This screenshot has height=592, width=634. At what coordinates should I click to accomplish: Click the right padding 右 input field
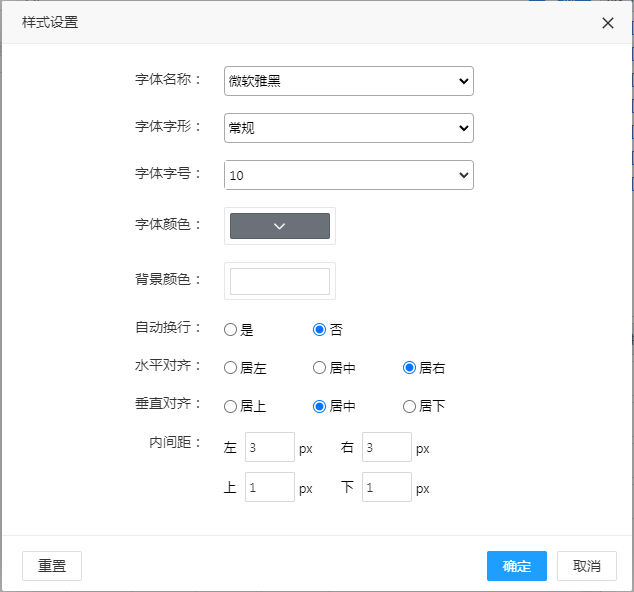[386, 448]
